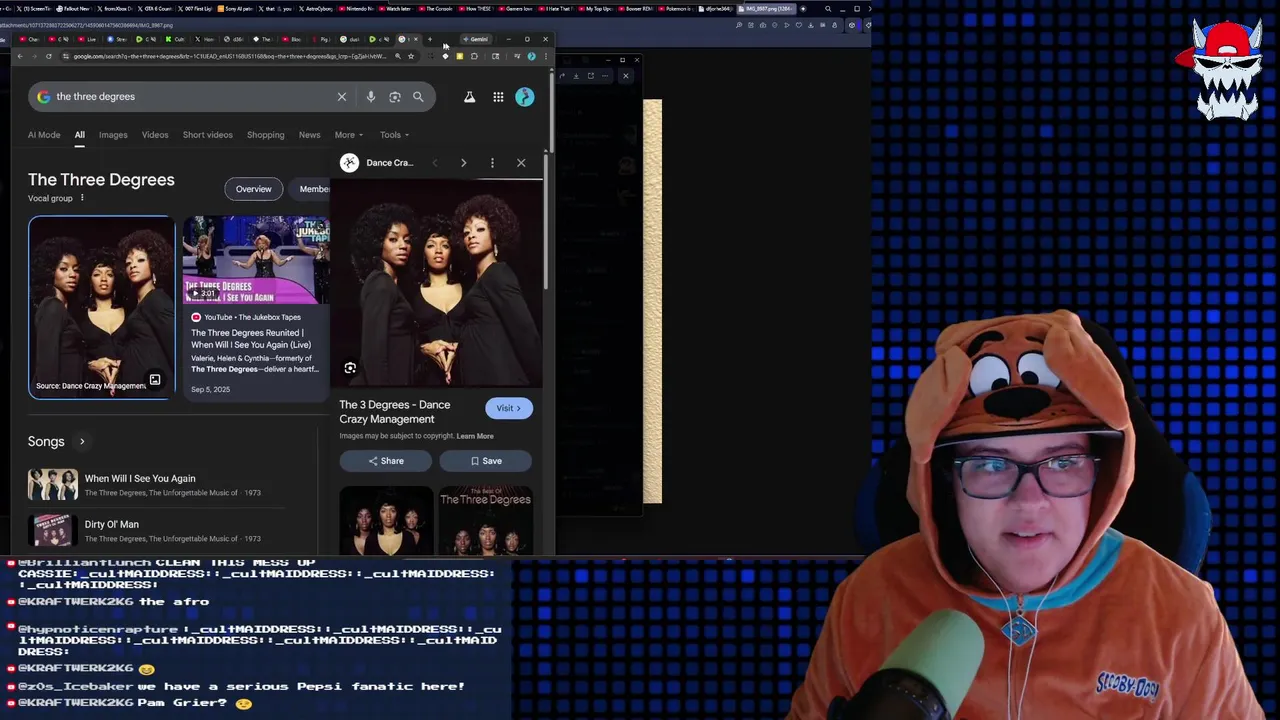The image size is (1280, 720).
Task: Open related image with three women thumbnail
Action: click(x=386, y=520)
